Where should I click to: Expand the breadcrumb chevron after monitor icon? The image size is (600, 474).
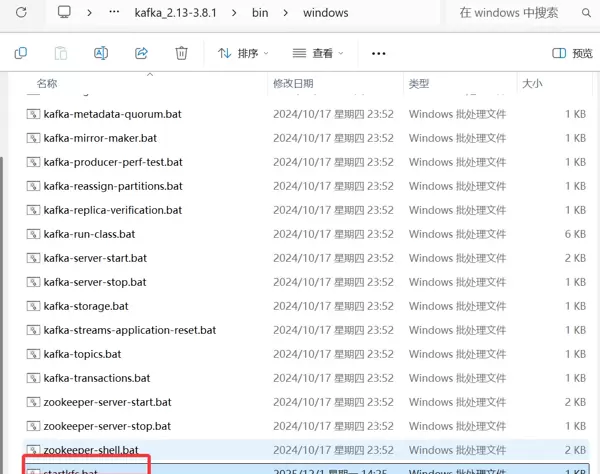[x=90, y=13]
